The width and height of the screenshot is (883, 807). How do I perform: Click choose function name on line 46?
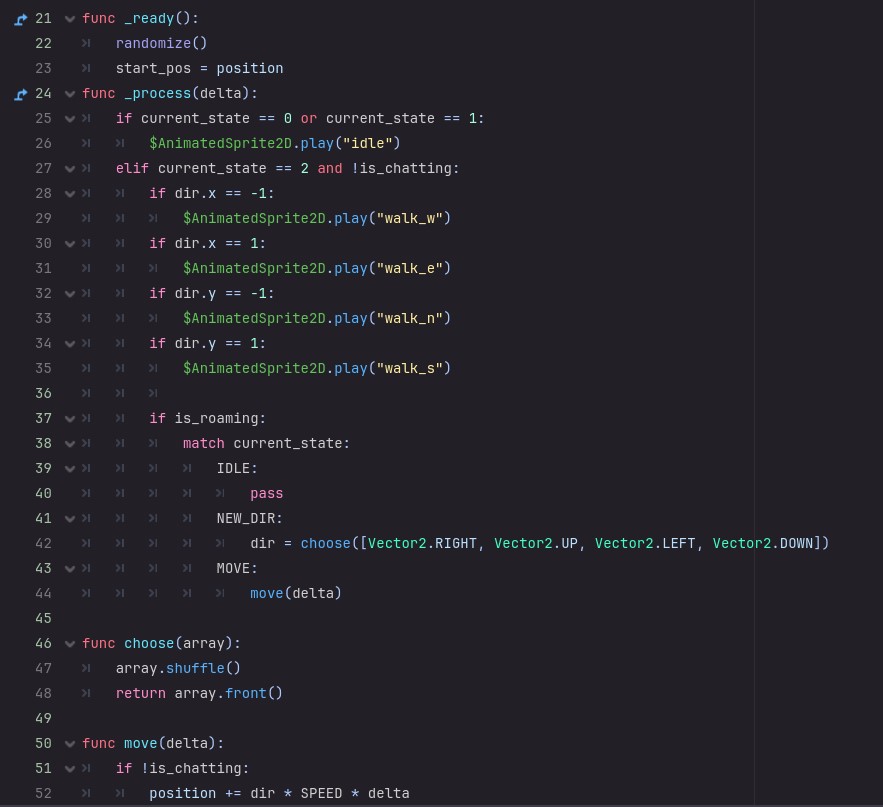(x=149, y=643)
